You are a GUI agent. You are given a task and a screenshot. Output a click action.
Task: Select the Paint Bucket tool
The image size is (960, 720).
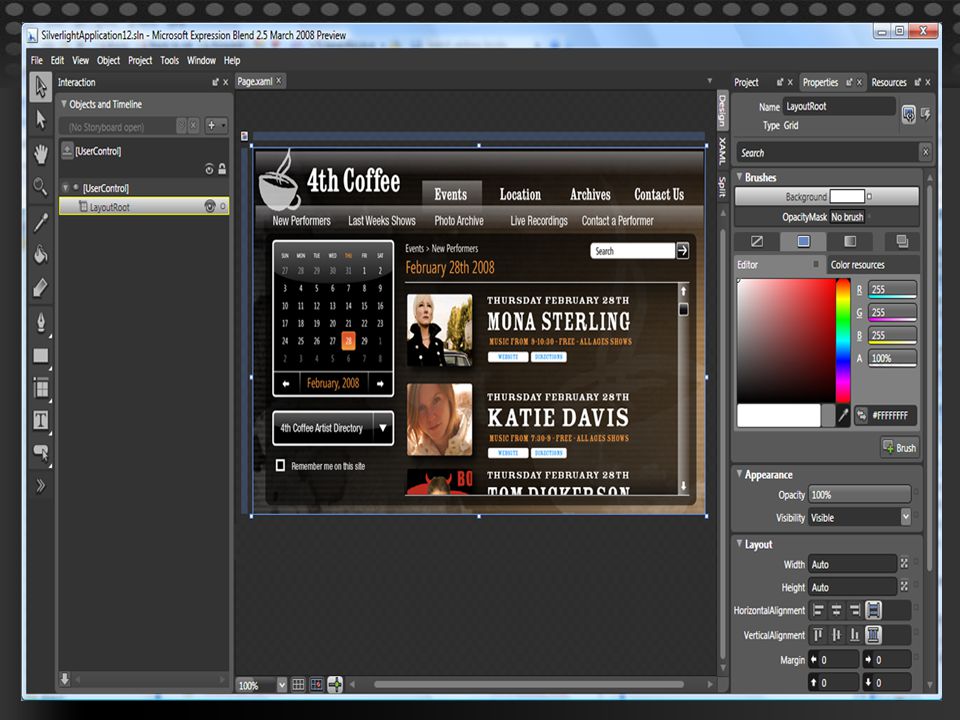tap(41, 254)
